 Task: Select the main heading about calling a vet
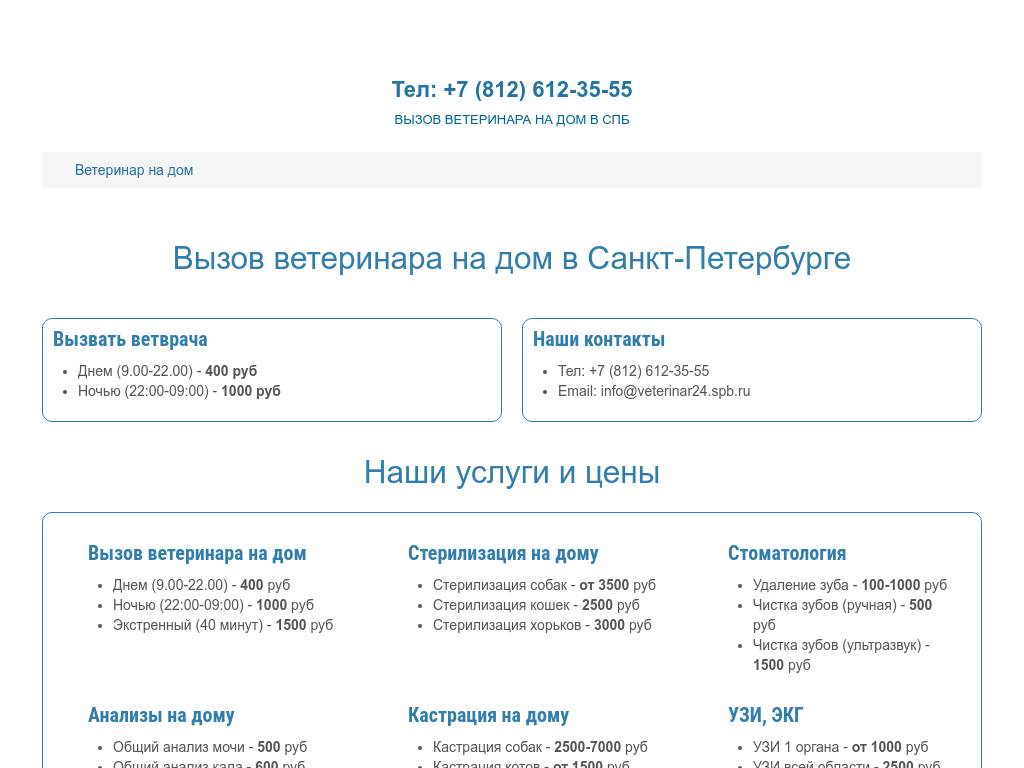(x=511, y=258)
